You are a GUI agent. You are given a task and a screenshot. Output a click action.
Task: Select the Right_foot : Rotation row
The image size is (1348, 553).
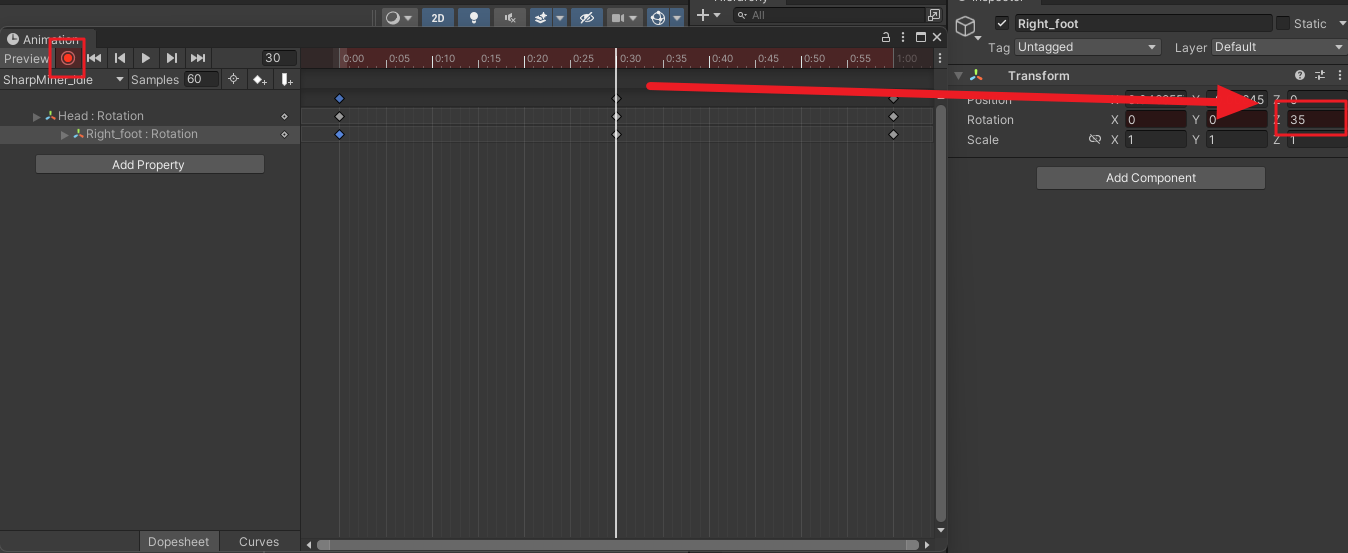tap(150, 134)
